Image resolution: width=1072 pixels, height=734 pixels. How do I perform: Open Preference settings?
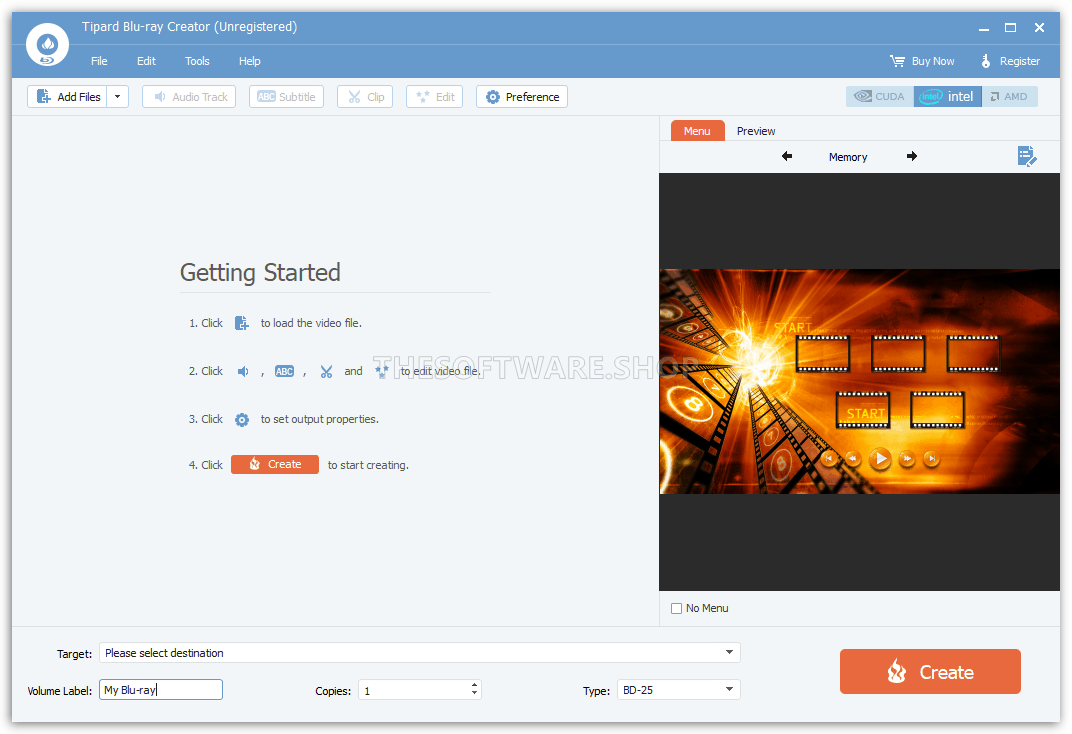pos(522,97)
